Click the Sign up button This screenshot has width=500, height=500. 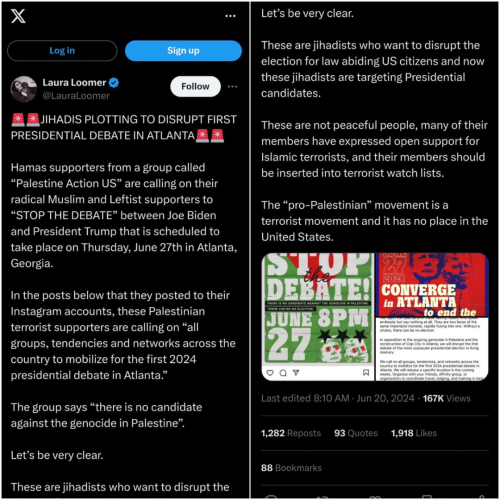pos(183,51)
